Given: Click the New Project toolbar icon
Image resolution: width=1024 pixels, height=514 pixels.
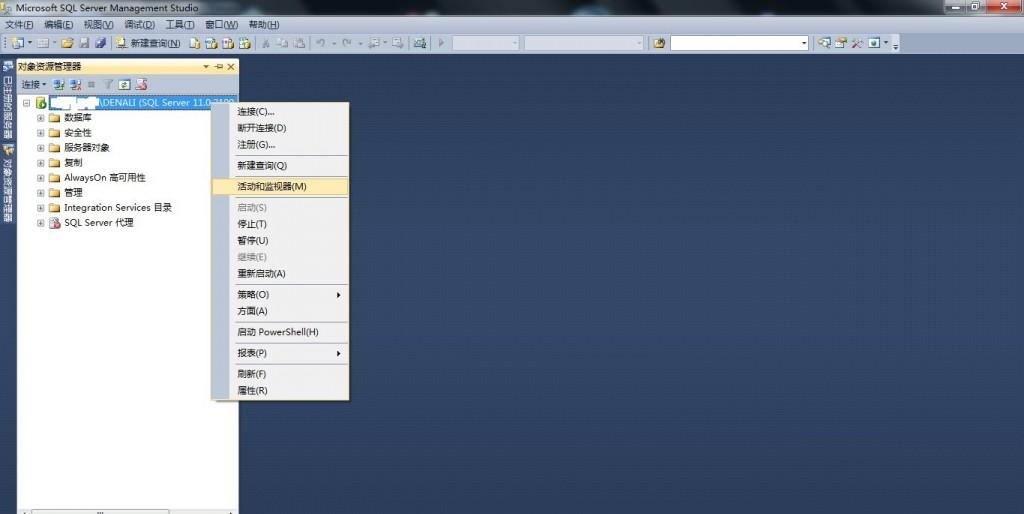Looking at the screenshot, I should tap(18, 43).
